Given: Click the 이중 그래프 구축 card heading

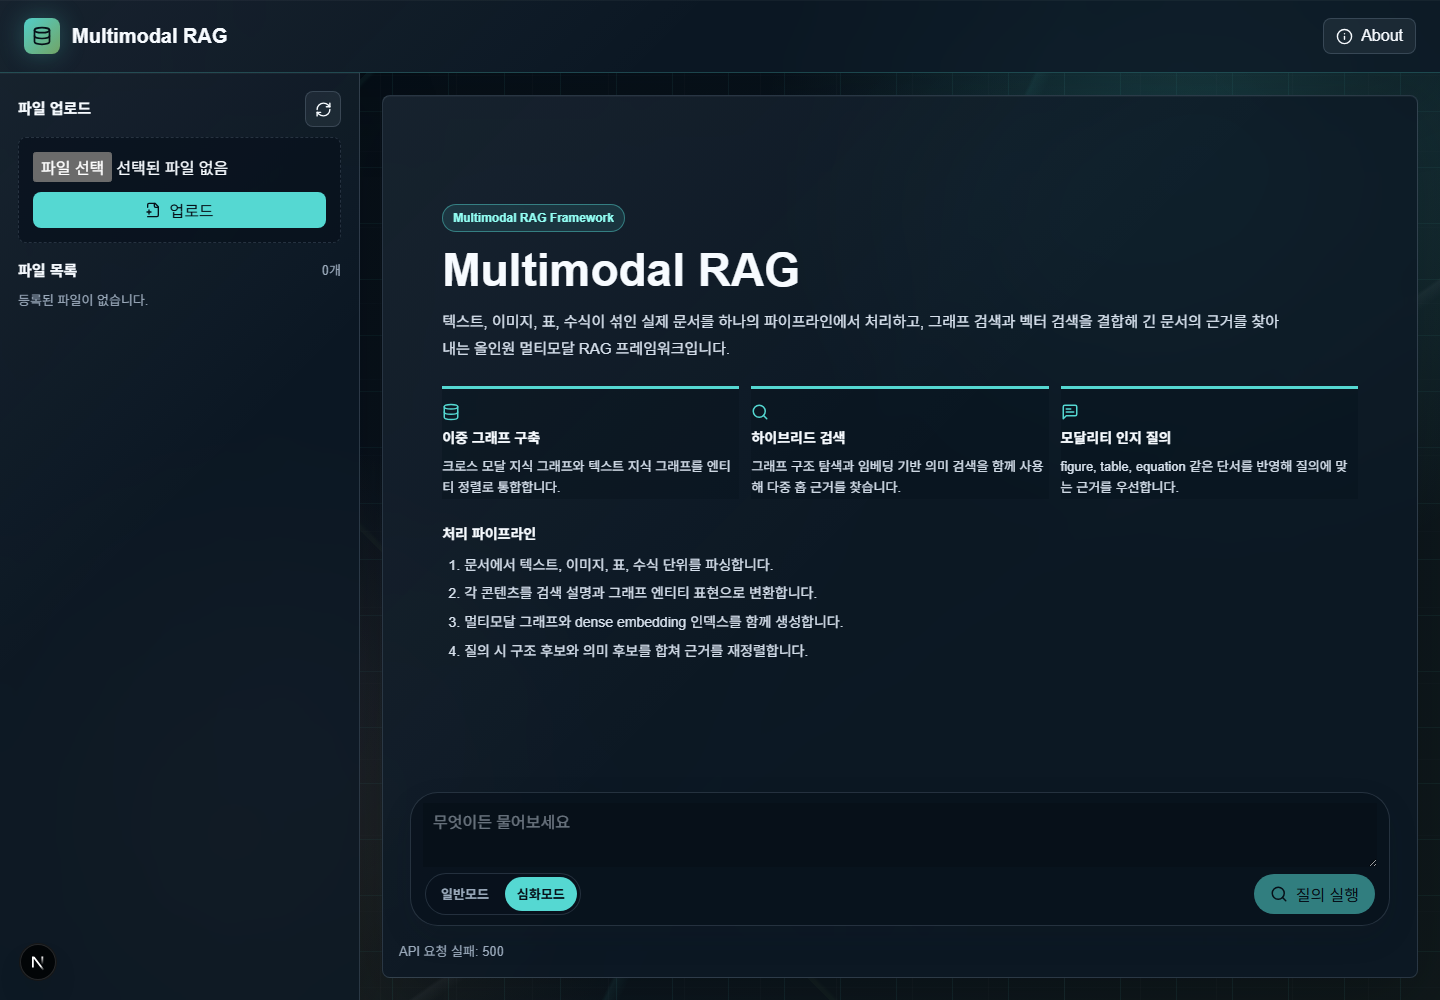Looking at the screenshot, I should click(x=491, y=438).
